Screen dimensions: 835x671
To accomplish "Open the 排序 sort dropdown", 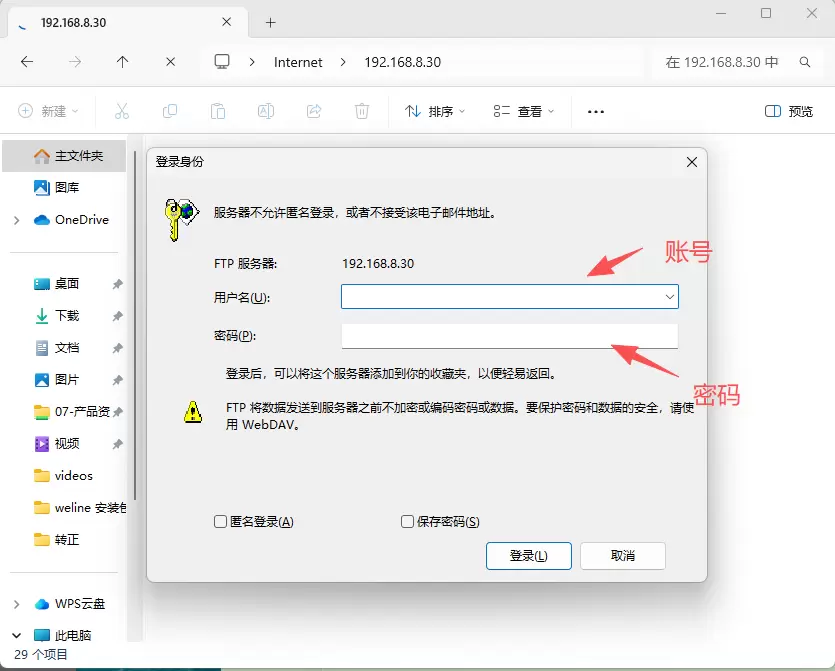I will [435, 111].
